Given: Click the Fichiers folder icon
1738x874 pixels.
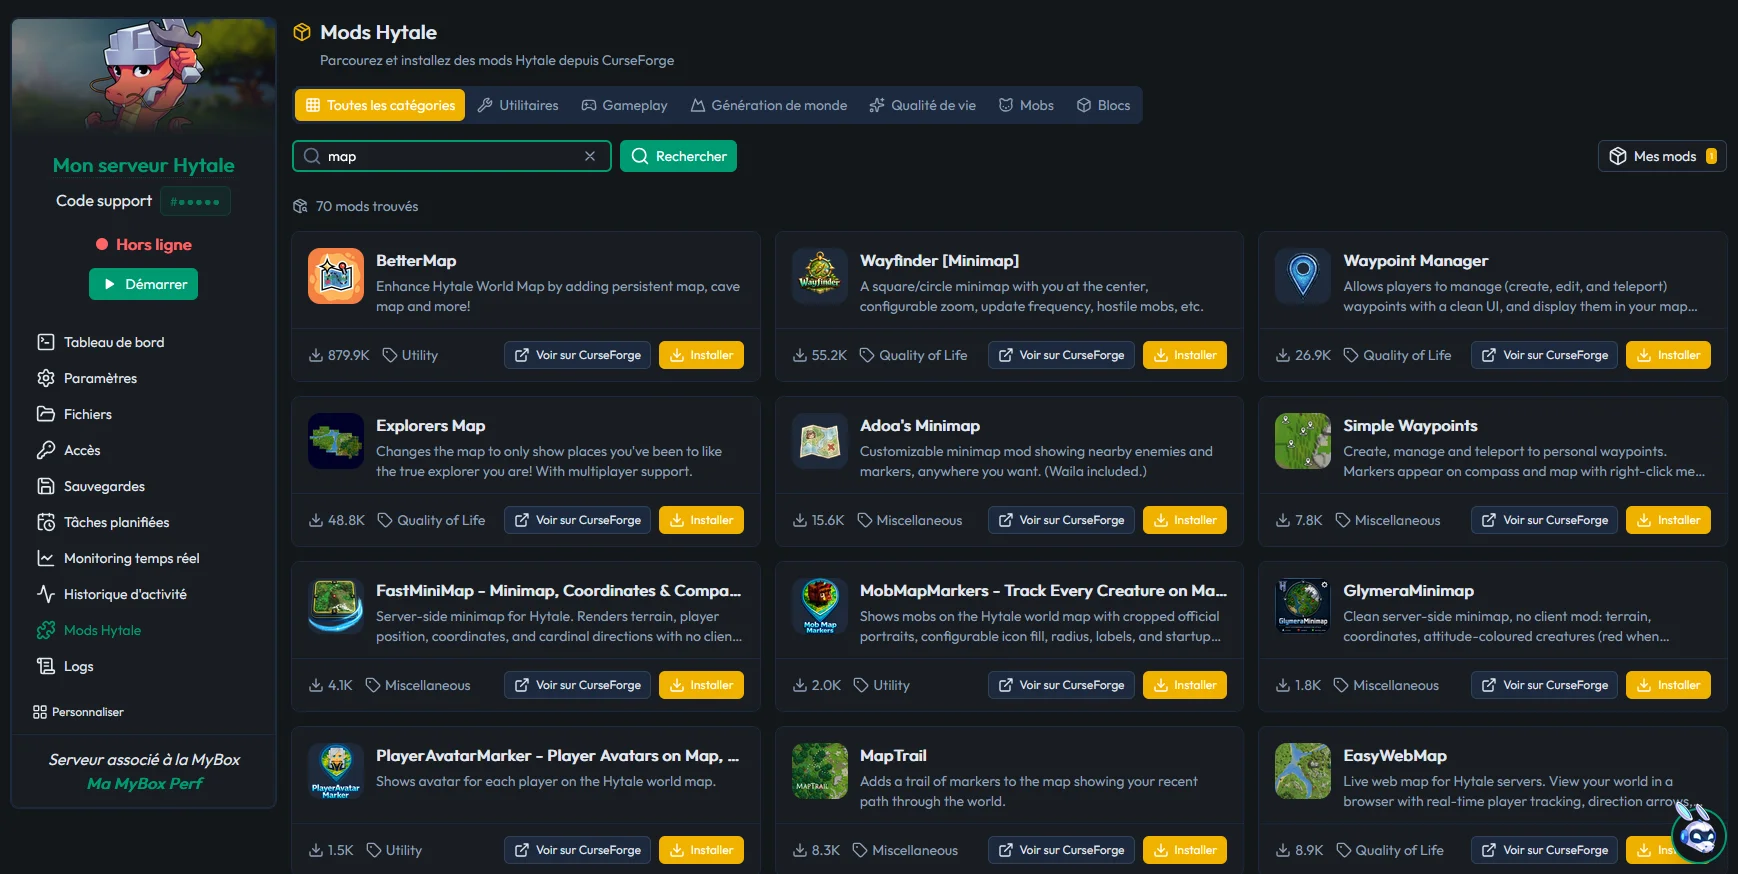Looking at the screenshot, I should click(x=46, y=414).
